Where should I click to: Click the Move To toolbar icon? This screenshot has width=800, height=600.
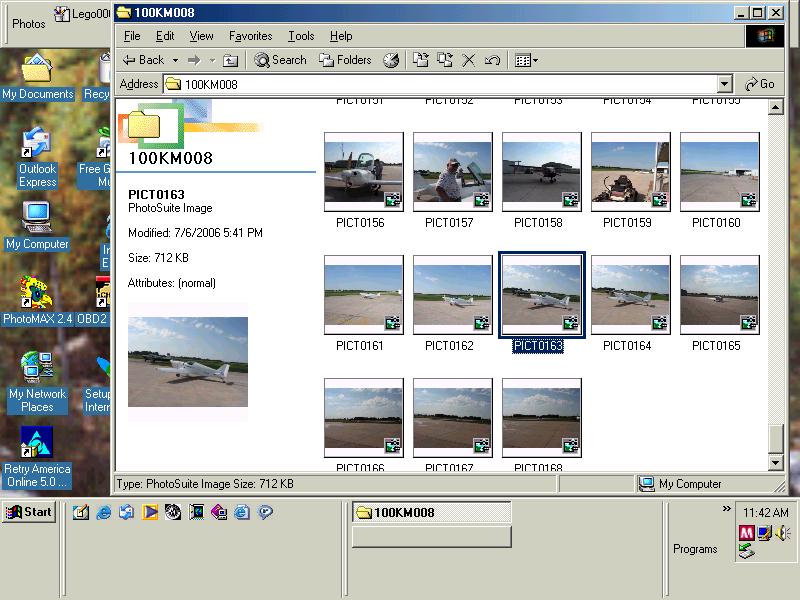coord(421,60)
